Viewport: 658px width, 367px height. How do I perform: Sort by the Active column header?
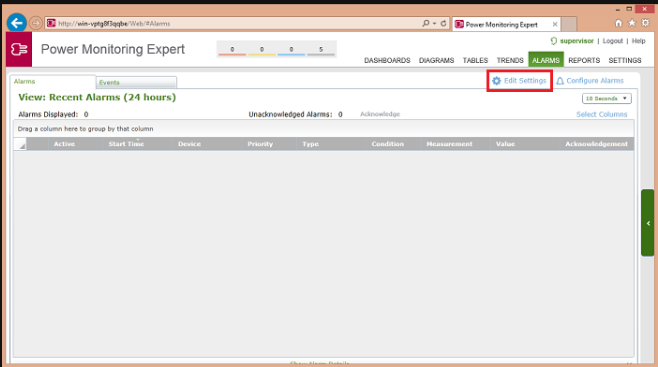tap(64, 144)
